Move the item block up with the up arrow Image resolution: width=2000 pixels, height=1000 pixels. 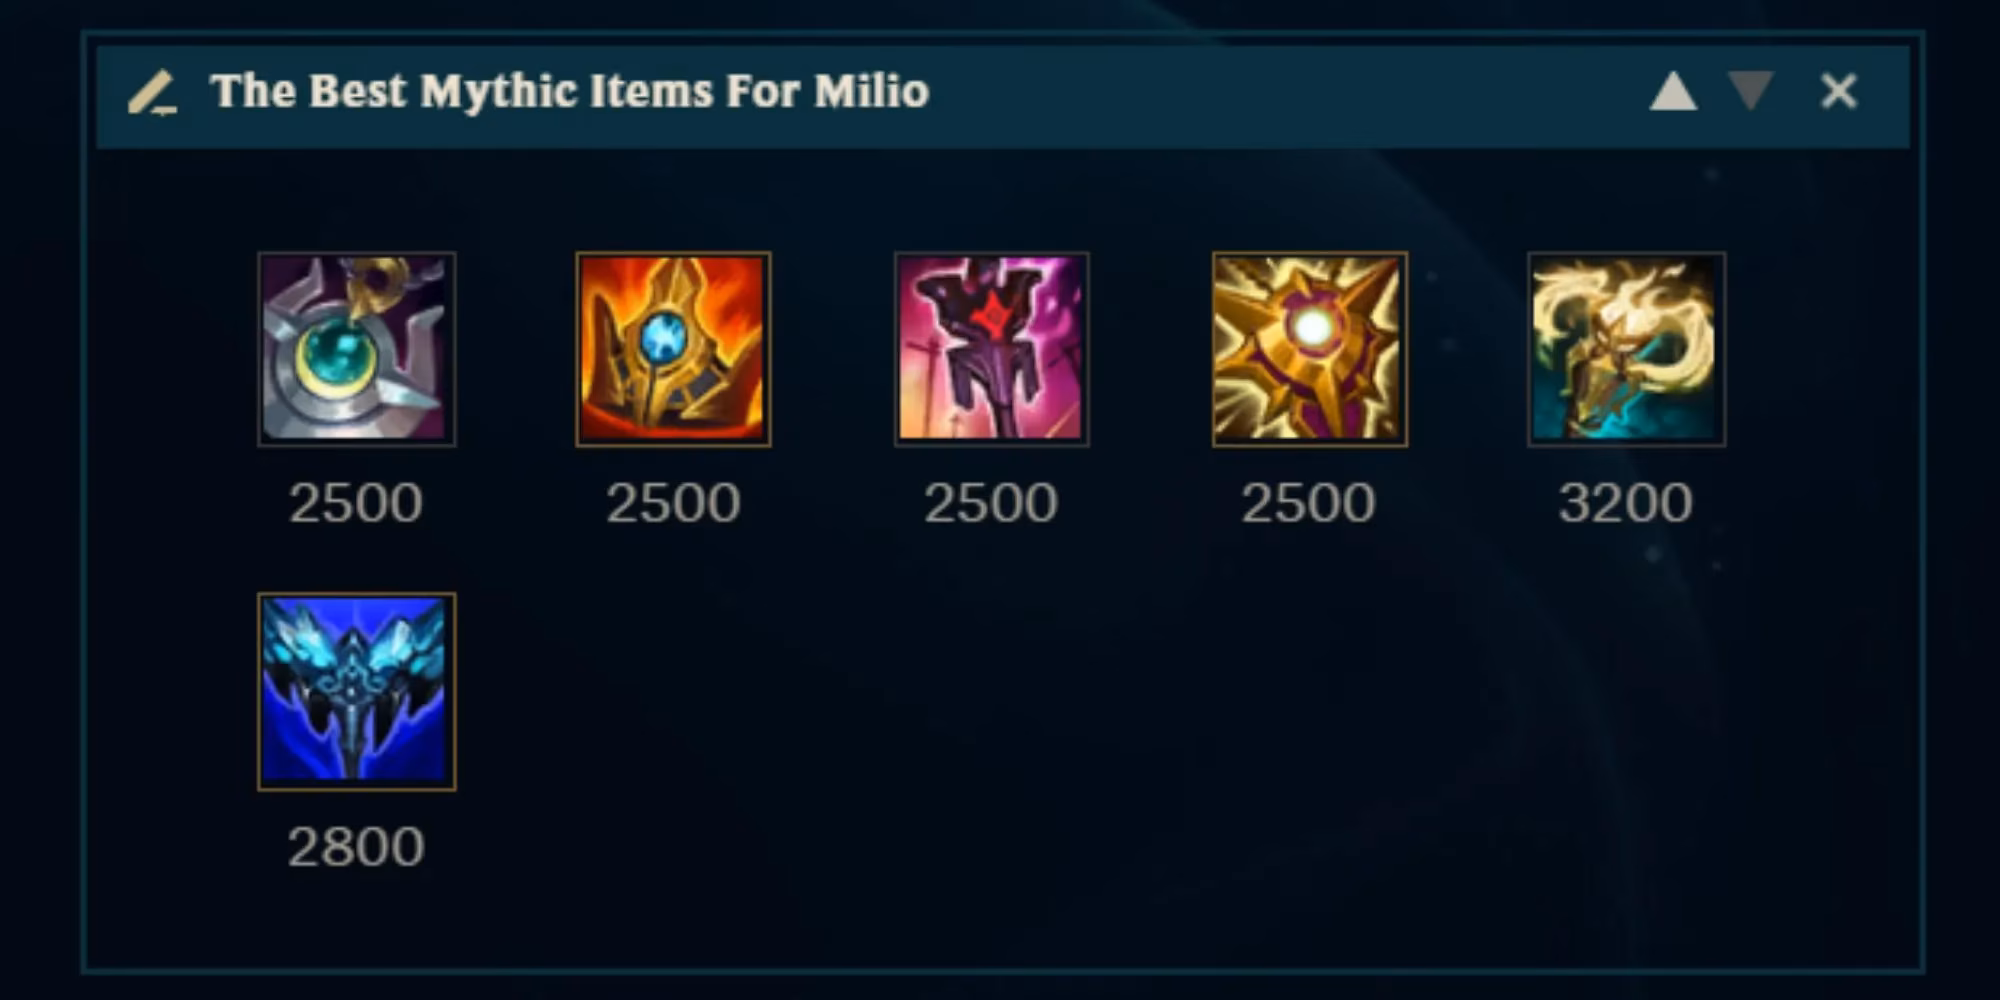tap(1673, 91)
